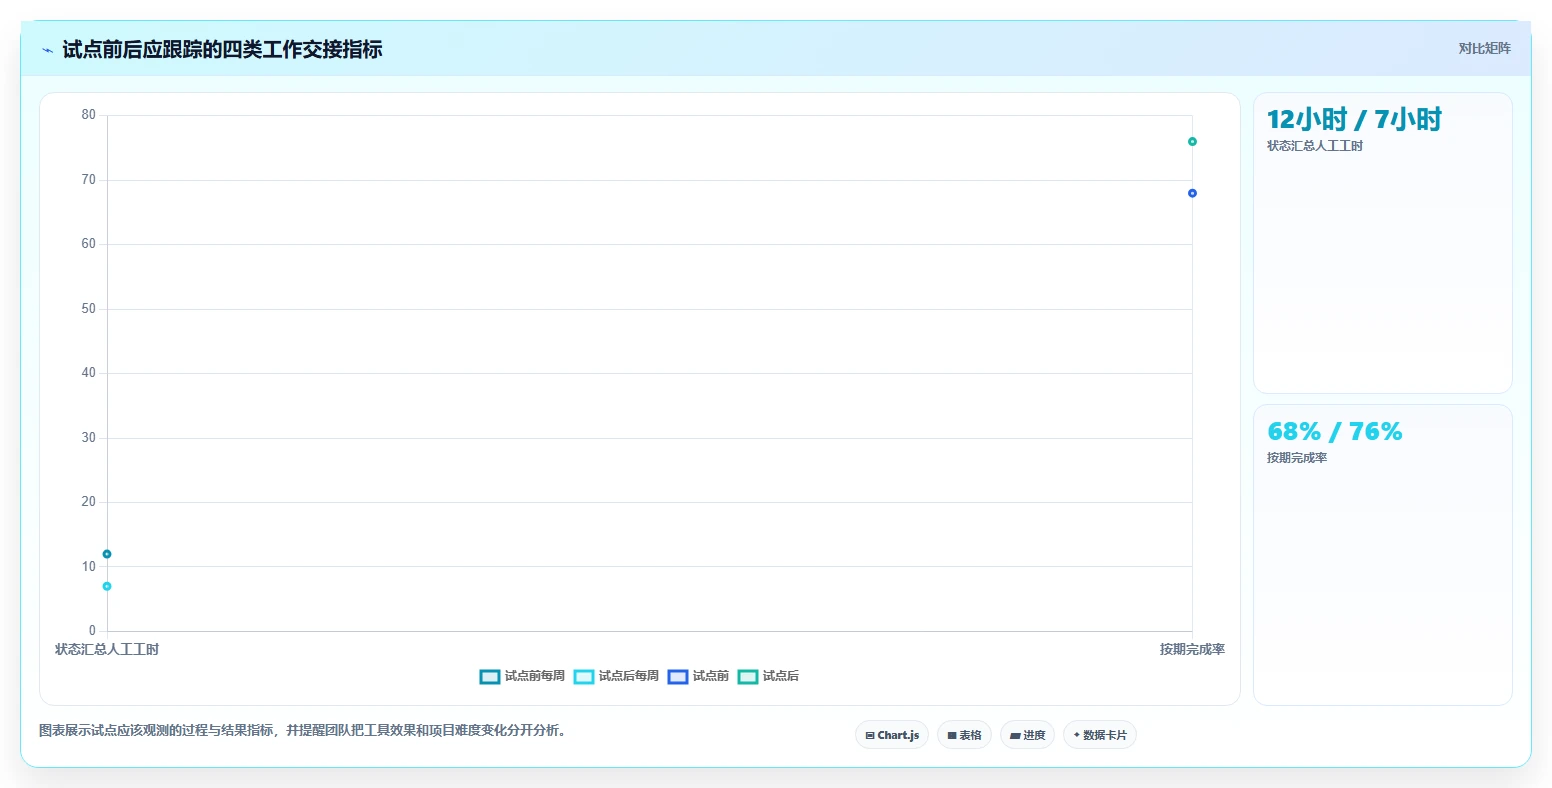1552x788 pixels.
Task: Click the title 试点前后应跟踪的四类工作交接指标
Action: (222, 49)
